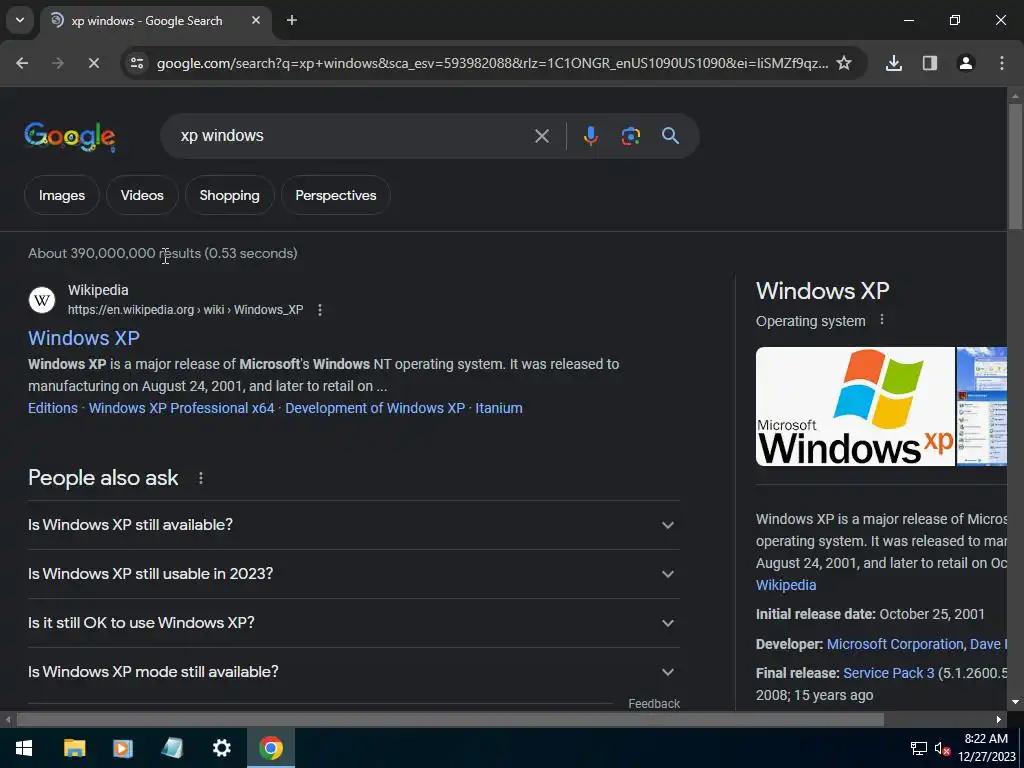Open Development of Windows XP link

pyautogui.click(x=375, y=408)
